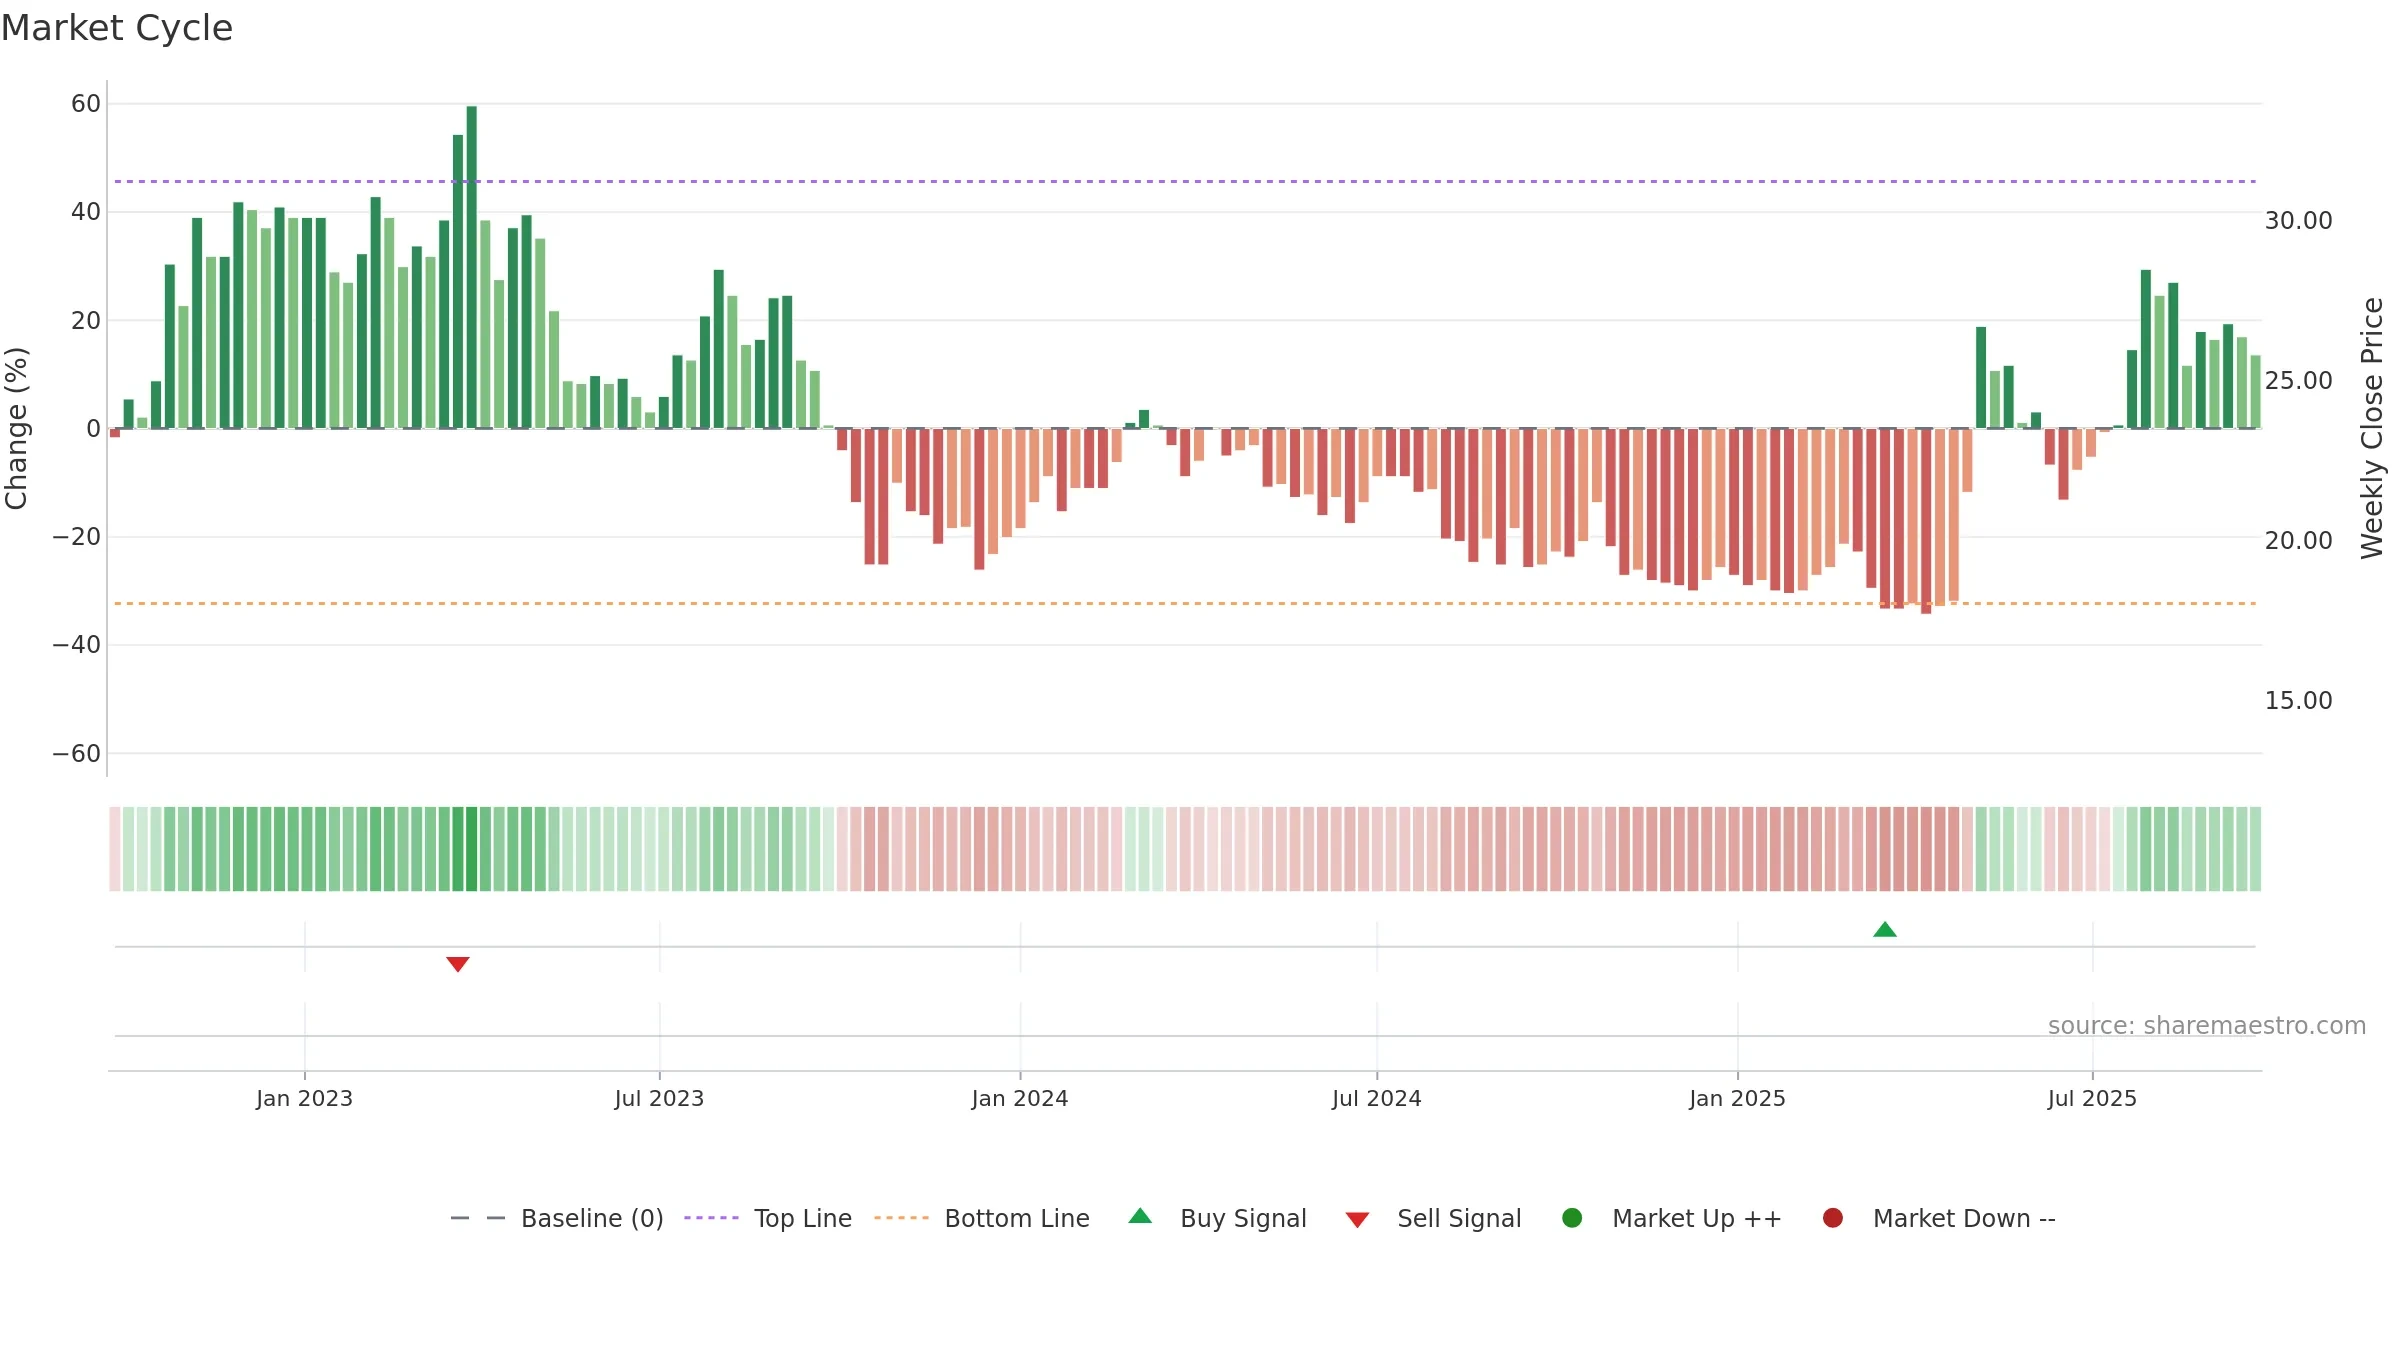Click the Jul 2023 axis label
The height and width of the screenshot is (1350, 2400).
click(659, 1098)
